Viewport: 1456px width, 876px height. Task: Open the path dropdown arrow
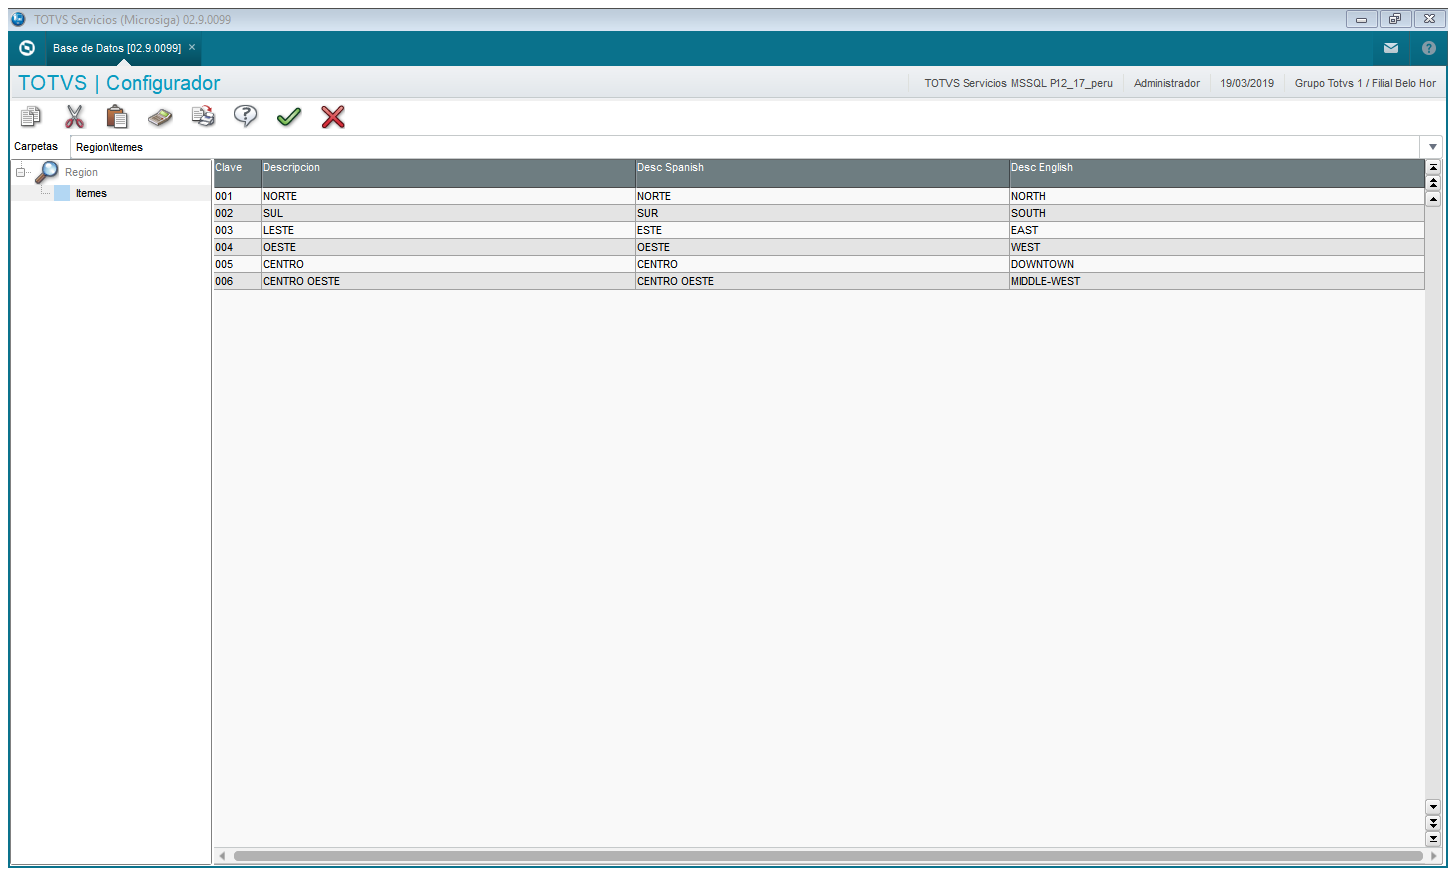click(1432, 147)
